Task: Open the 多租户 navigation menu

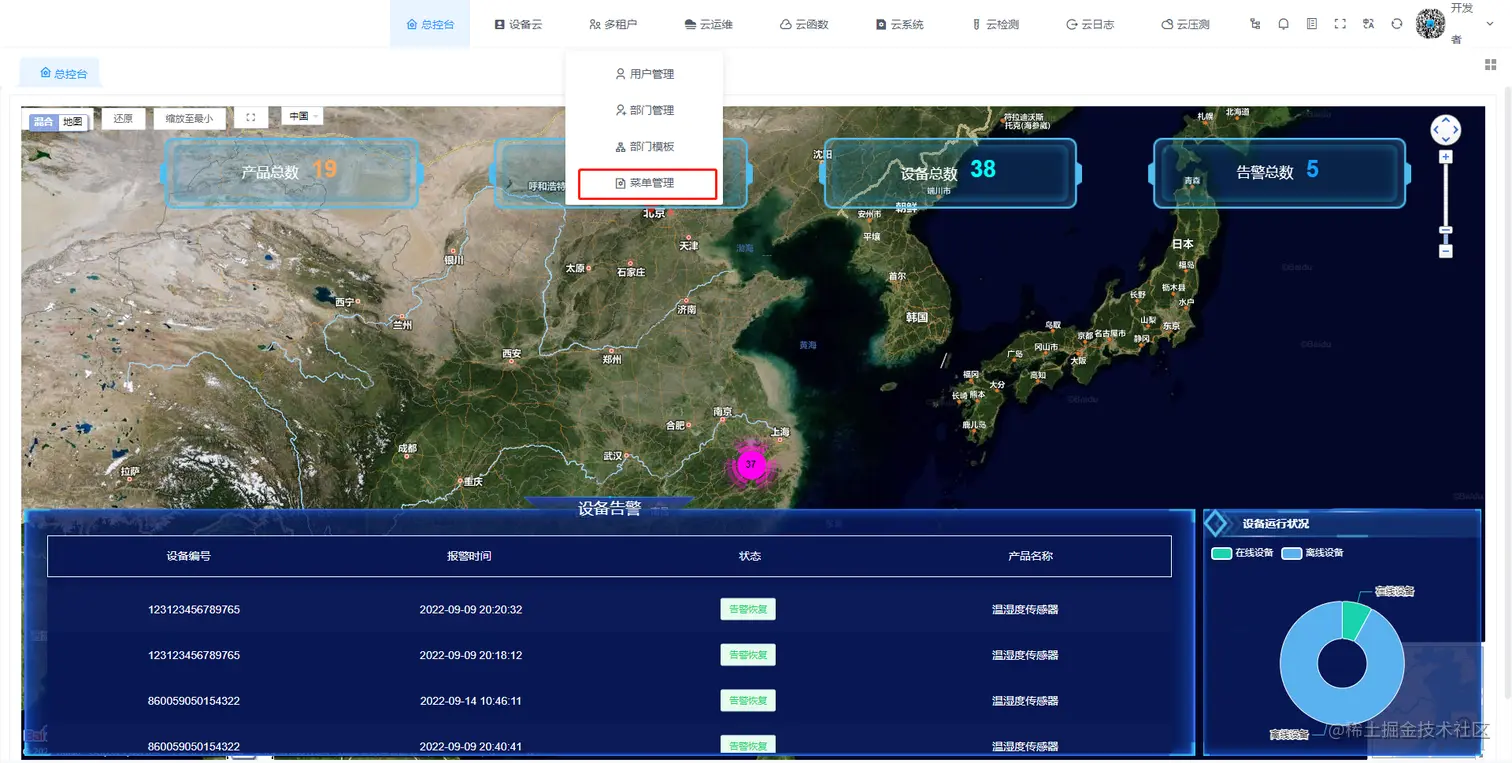Action: click(x=613, y=24)
